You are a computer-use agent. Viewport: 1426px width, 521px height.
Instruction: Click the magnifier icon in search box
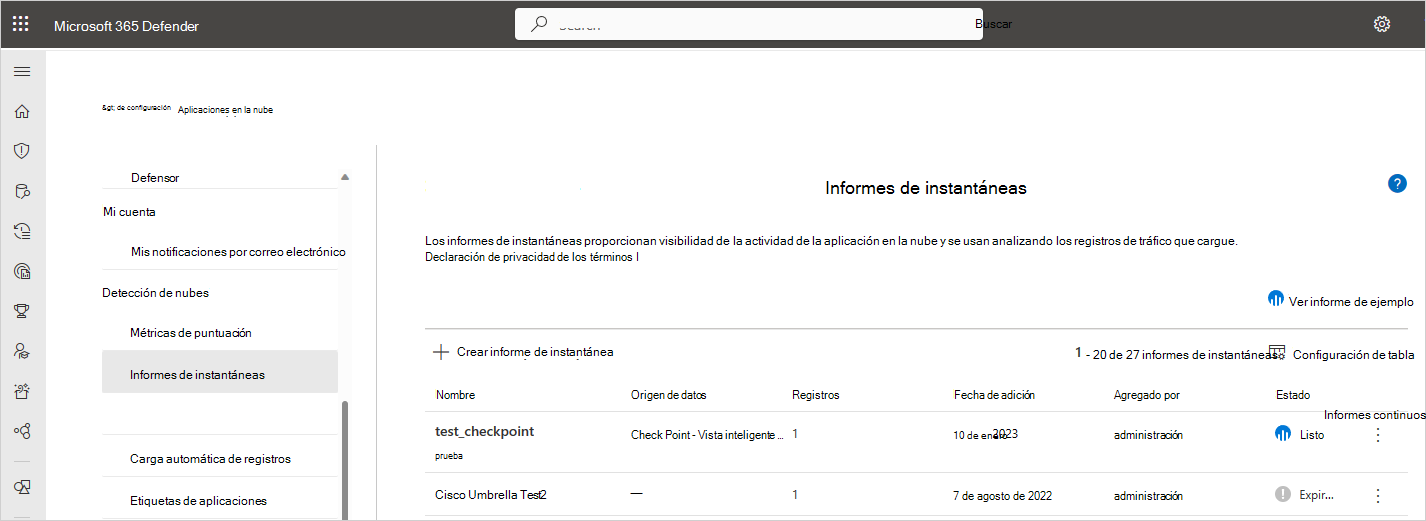tap(539, 25)
